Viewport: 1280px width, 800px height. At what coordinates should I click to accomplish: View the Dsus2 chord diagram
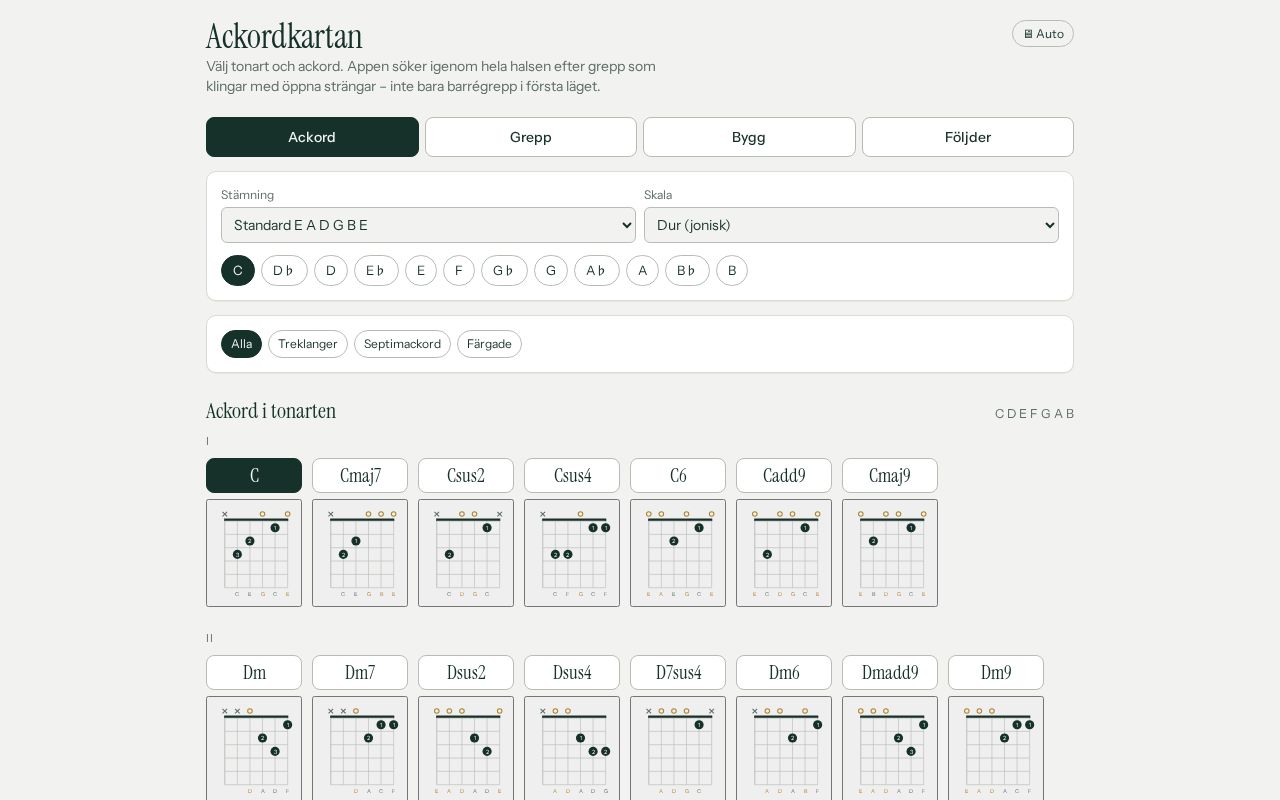466,748
